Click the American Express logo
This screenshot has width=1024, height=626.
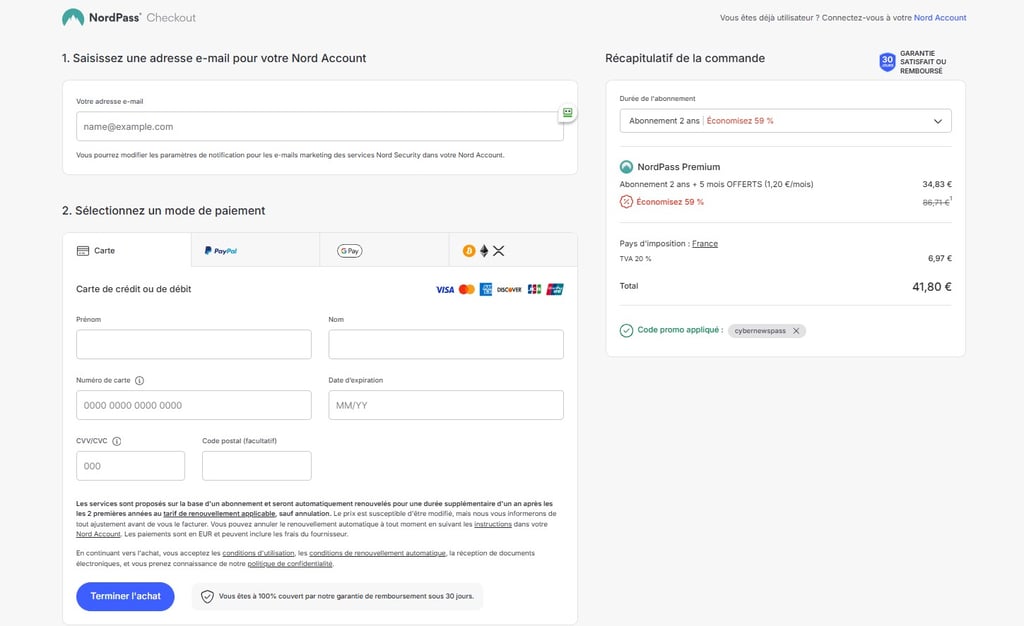coord(486,289)
